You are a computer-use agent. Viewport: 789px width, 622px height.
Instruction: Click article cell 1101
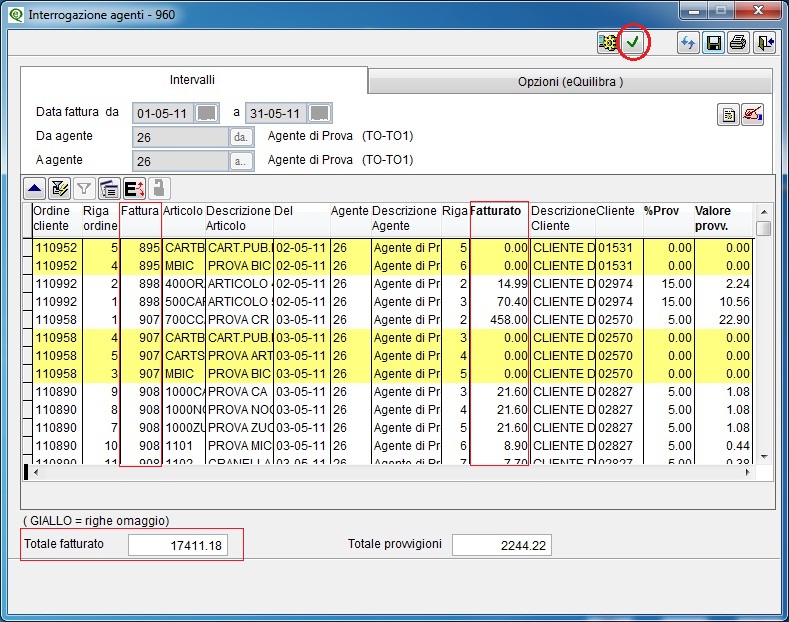(x=184, y=446)
